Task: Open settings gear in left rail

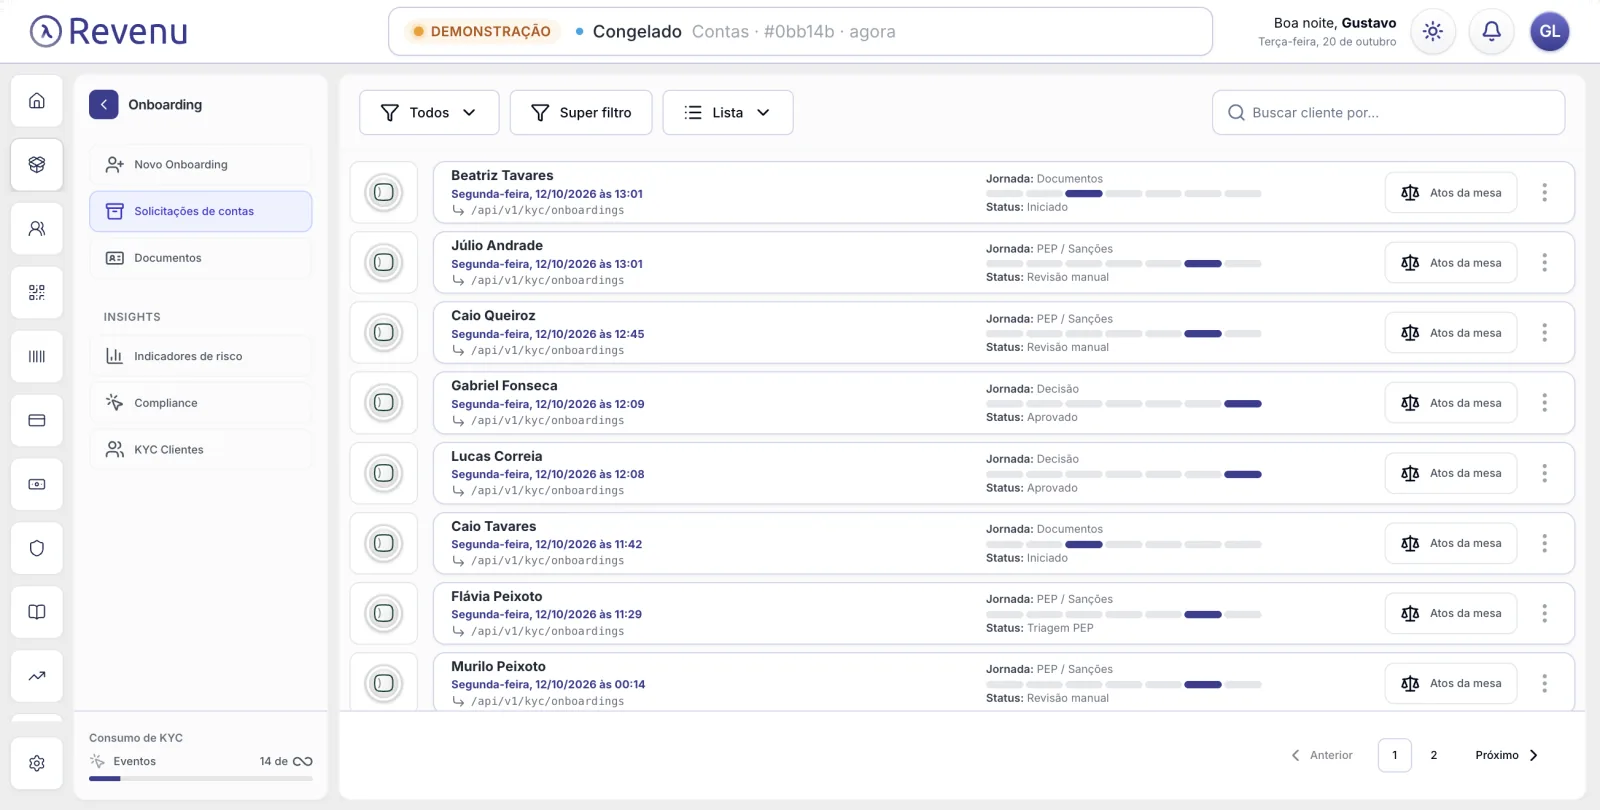Action: (x=37, y=764)
